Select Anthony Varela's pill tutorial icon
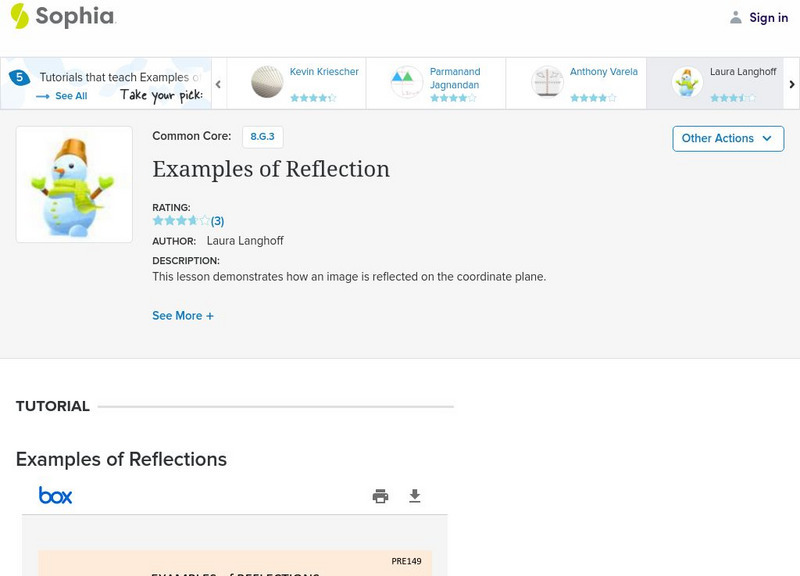The height and width of the screenshot is (576, 800). pos(546,80)
